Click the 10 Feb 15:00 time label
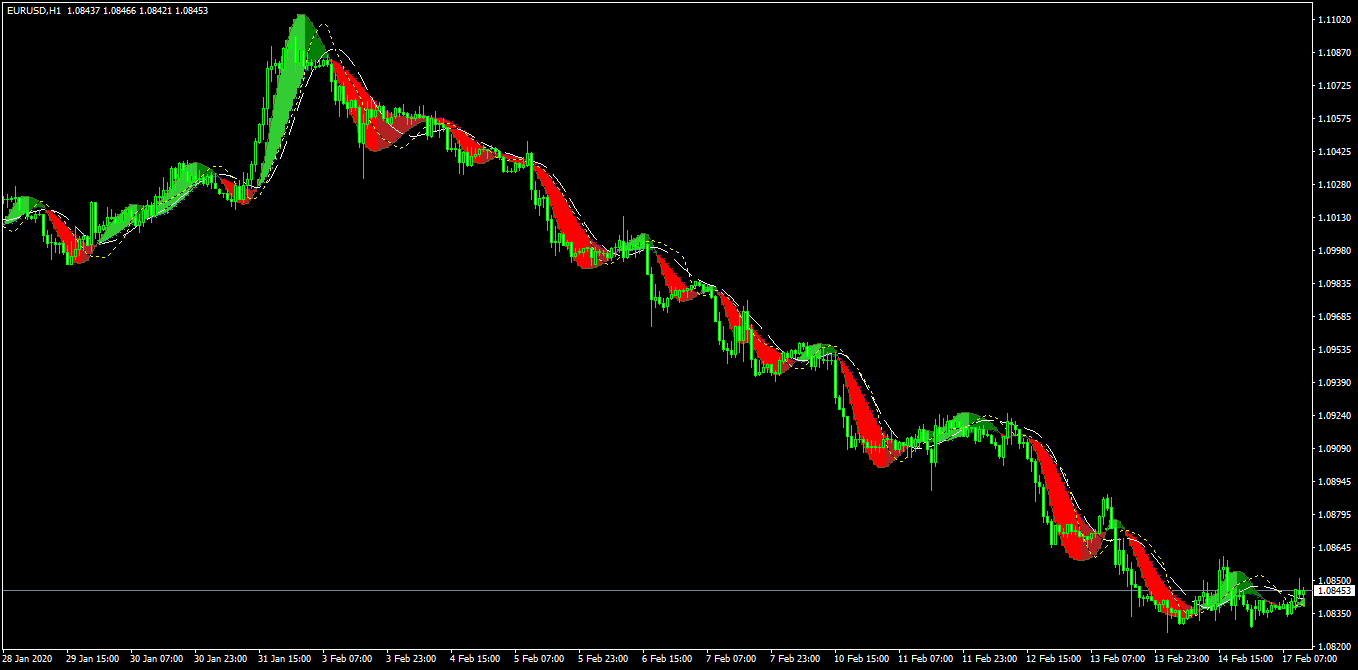The width and height of the screenshot is (1358, 670). [861, 660]
